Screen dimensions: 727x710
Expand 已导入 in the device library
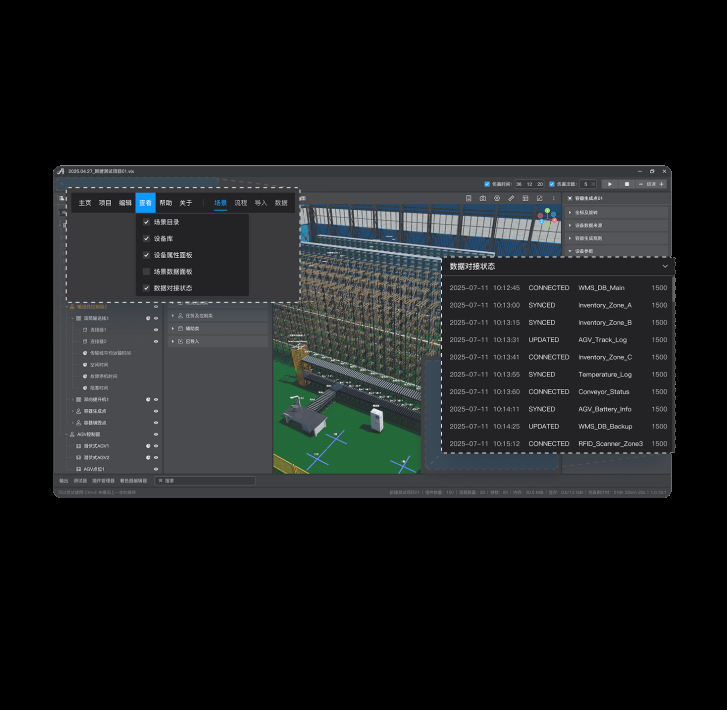tap(217, 341)
